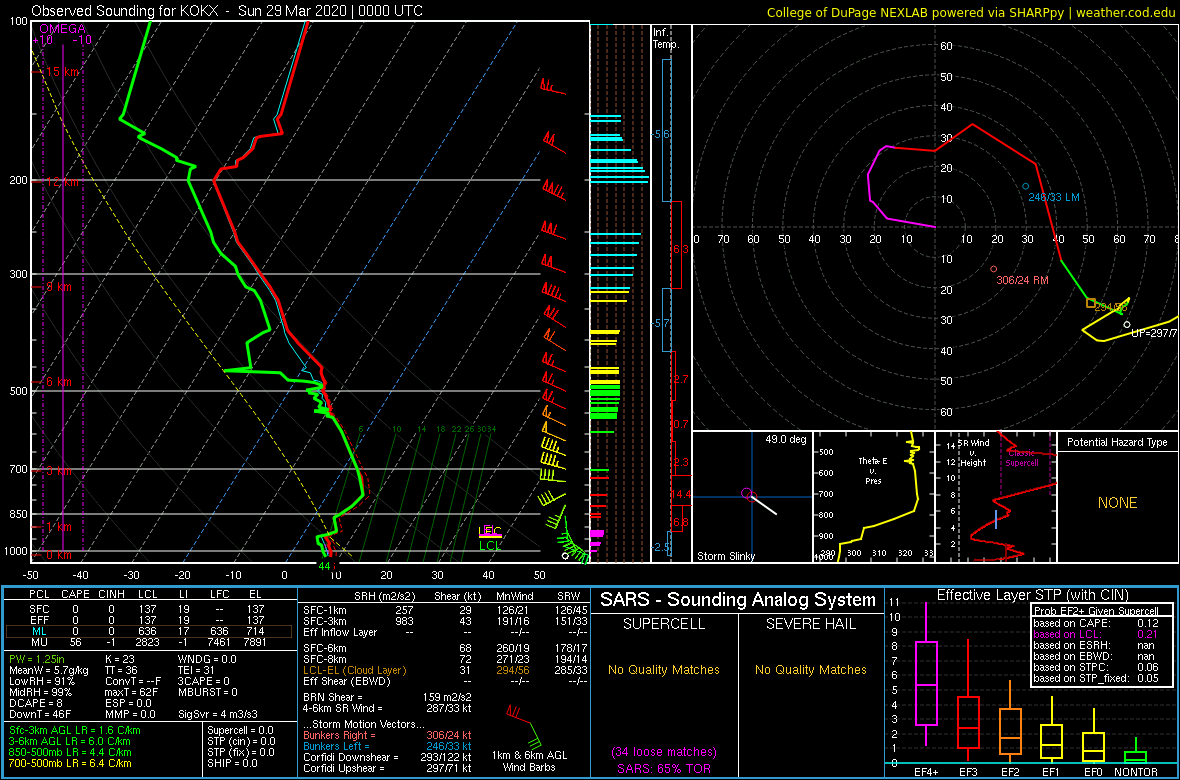Click the '306/24 RM' hodograph label
This screenshot has width=1180, height=780.
click(1023, 280)
